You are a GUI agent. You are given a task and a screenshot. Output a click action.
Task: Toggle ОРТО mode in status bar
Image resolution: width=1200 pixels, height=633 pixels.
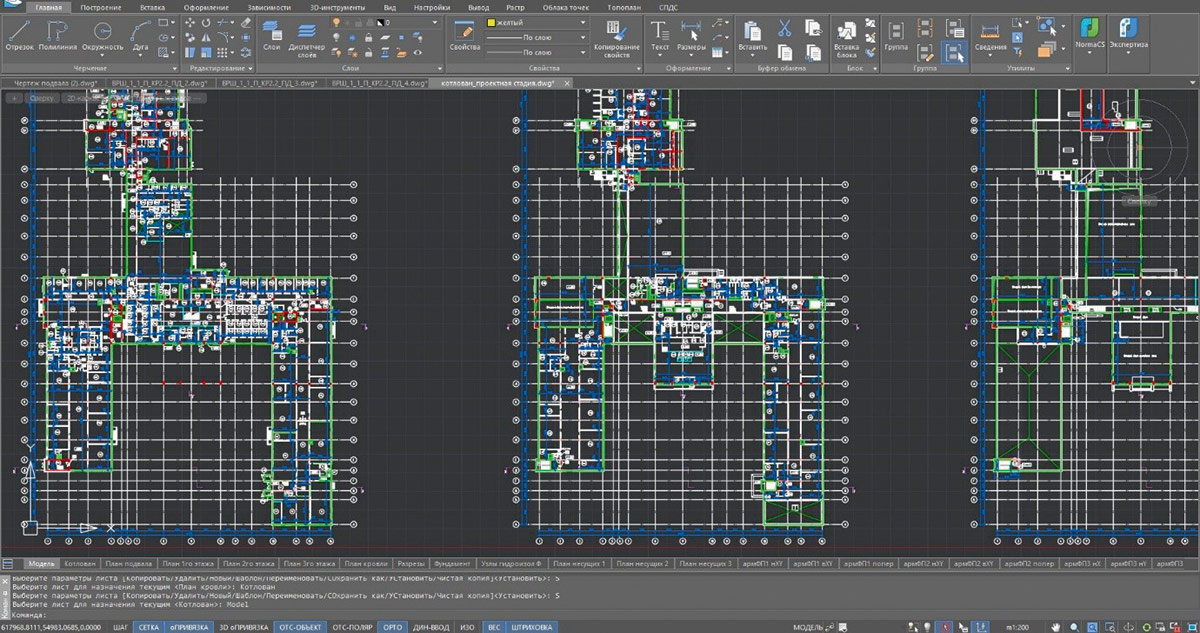click(x=392, y=627)
